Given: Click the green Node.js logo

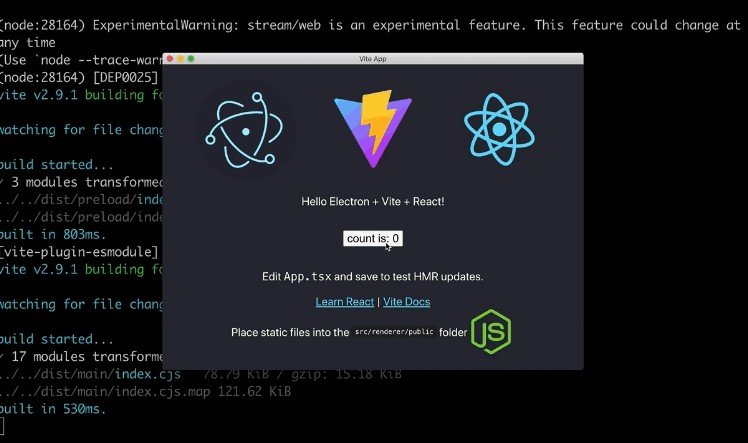Looking at the screenshot, I should [x=491, y=331].
